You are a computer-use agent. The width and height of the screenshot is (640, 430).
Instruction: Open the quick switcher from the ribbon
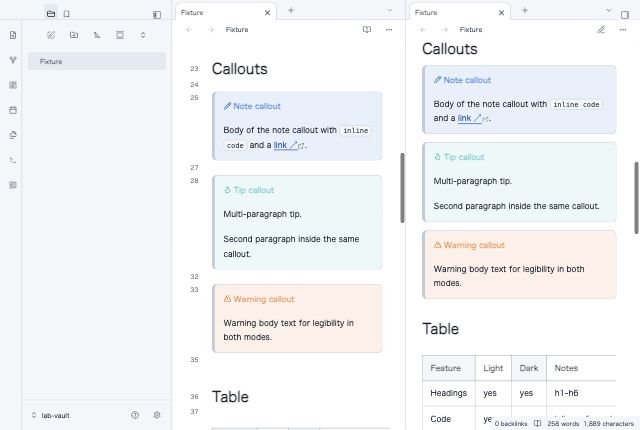tap(13, 35)
